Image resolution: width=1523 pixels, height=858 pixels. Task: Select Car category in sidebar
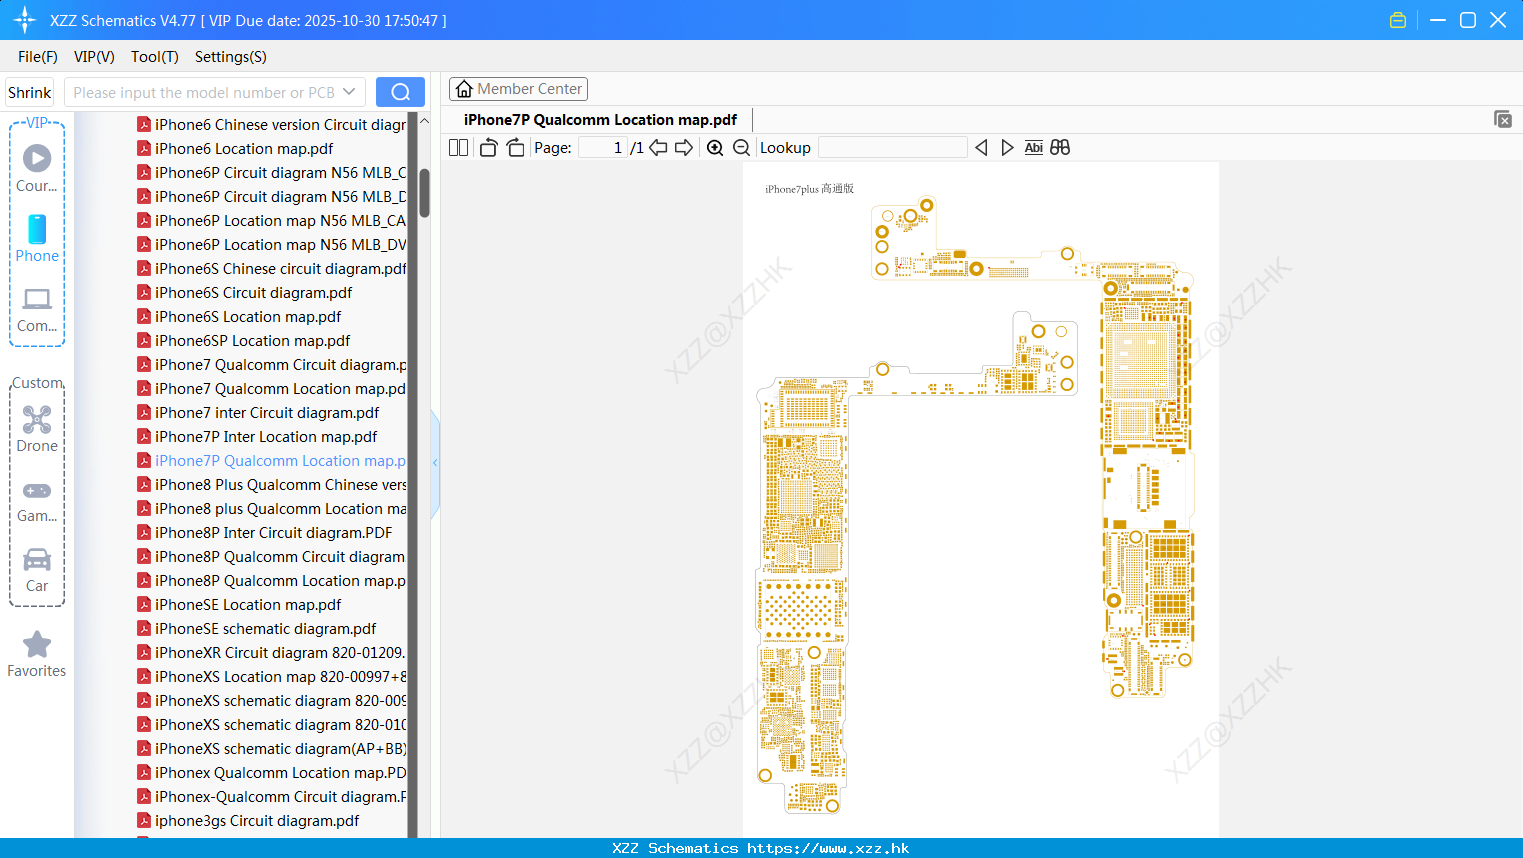(x=37, y=570)
